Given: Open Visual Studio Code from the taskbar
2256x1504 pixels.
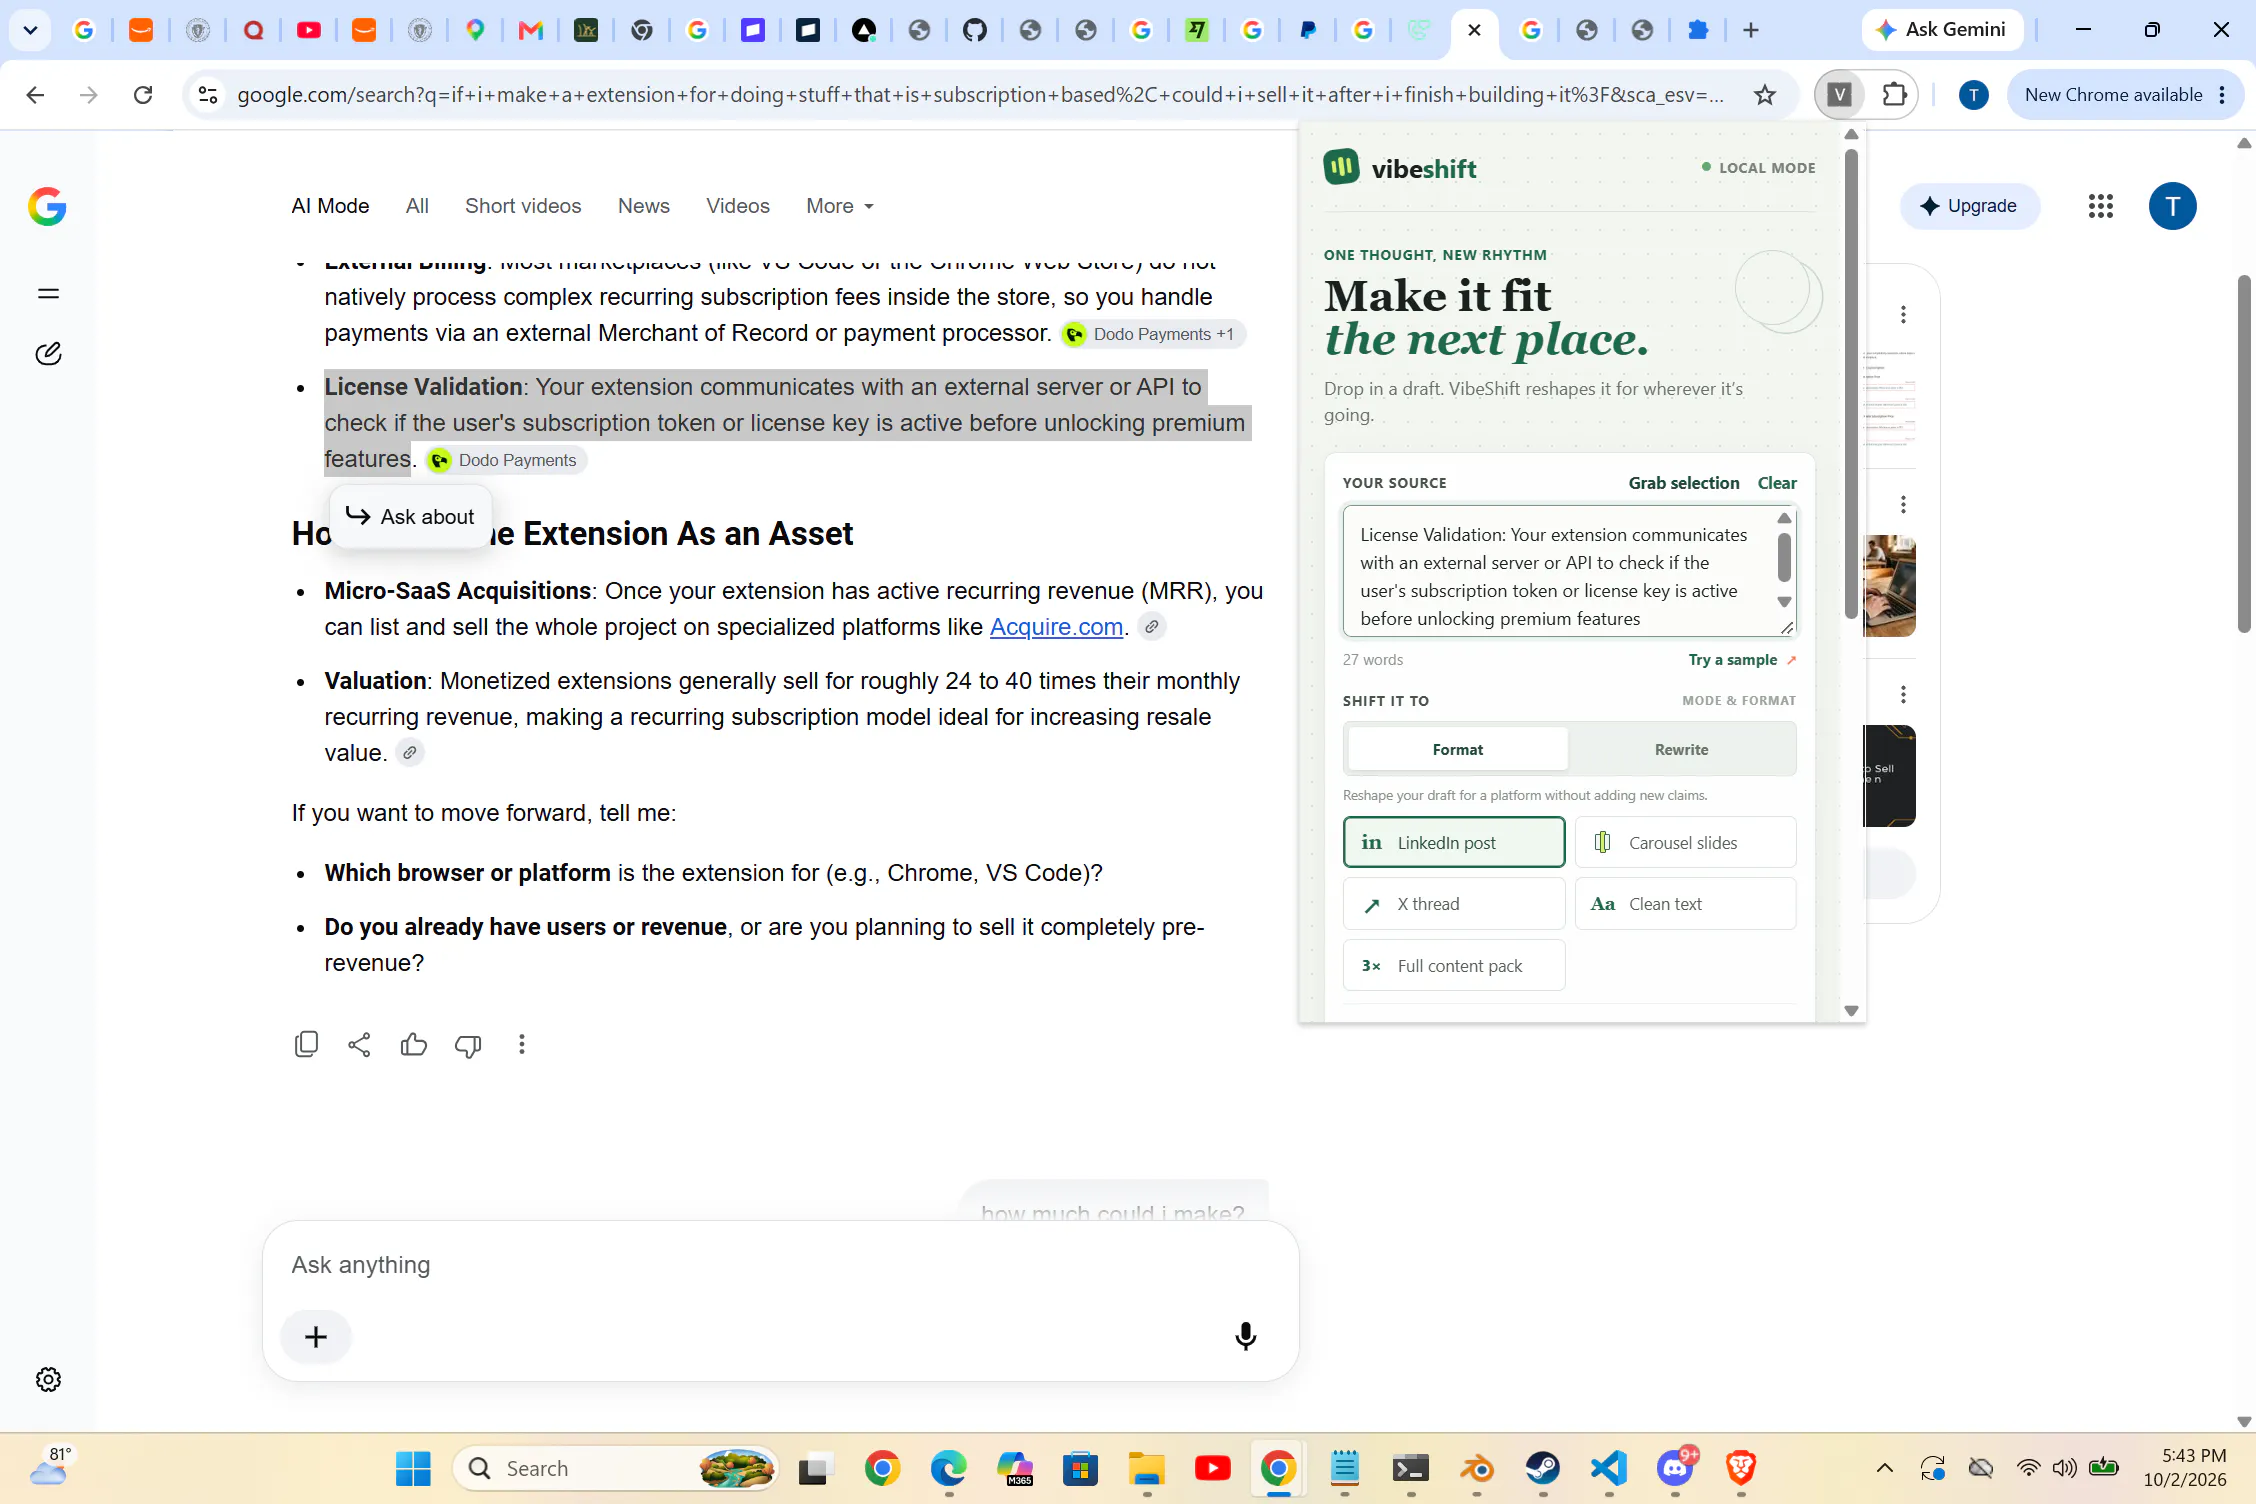Looking at the screenshot, I should point(1609,1469).
